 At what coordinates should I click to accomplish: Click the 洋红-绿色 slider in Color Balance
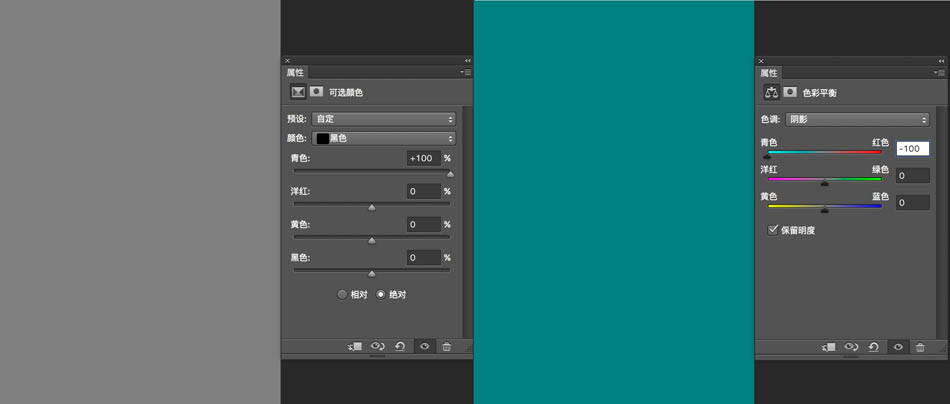point(825,180)
